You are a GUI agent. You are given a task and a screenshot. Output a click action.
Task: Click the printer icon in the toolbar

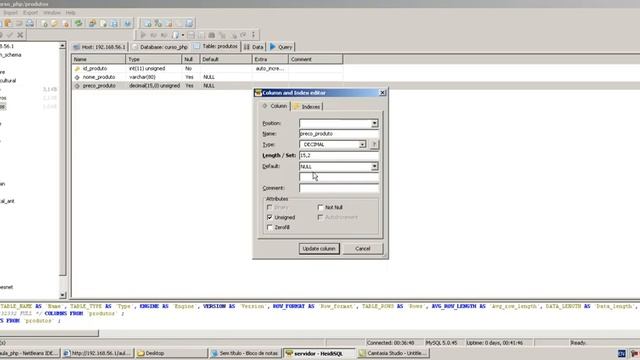coord(30,23)
